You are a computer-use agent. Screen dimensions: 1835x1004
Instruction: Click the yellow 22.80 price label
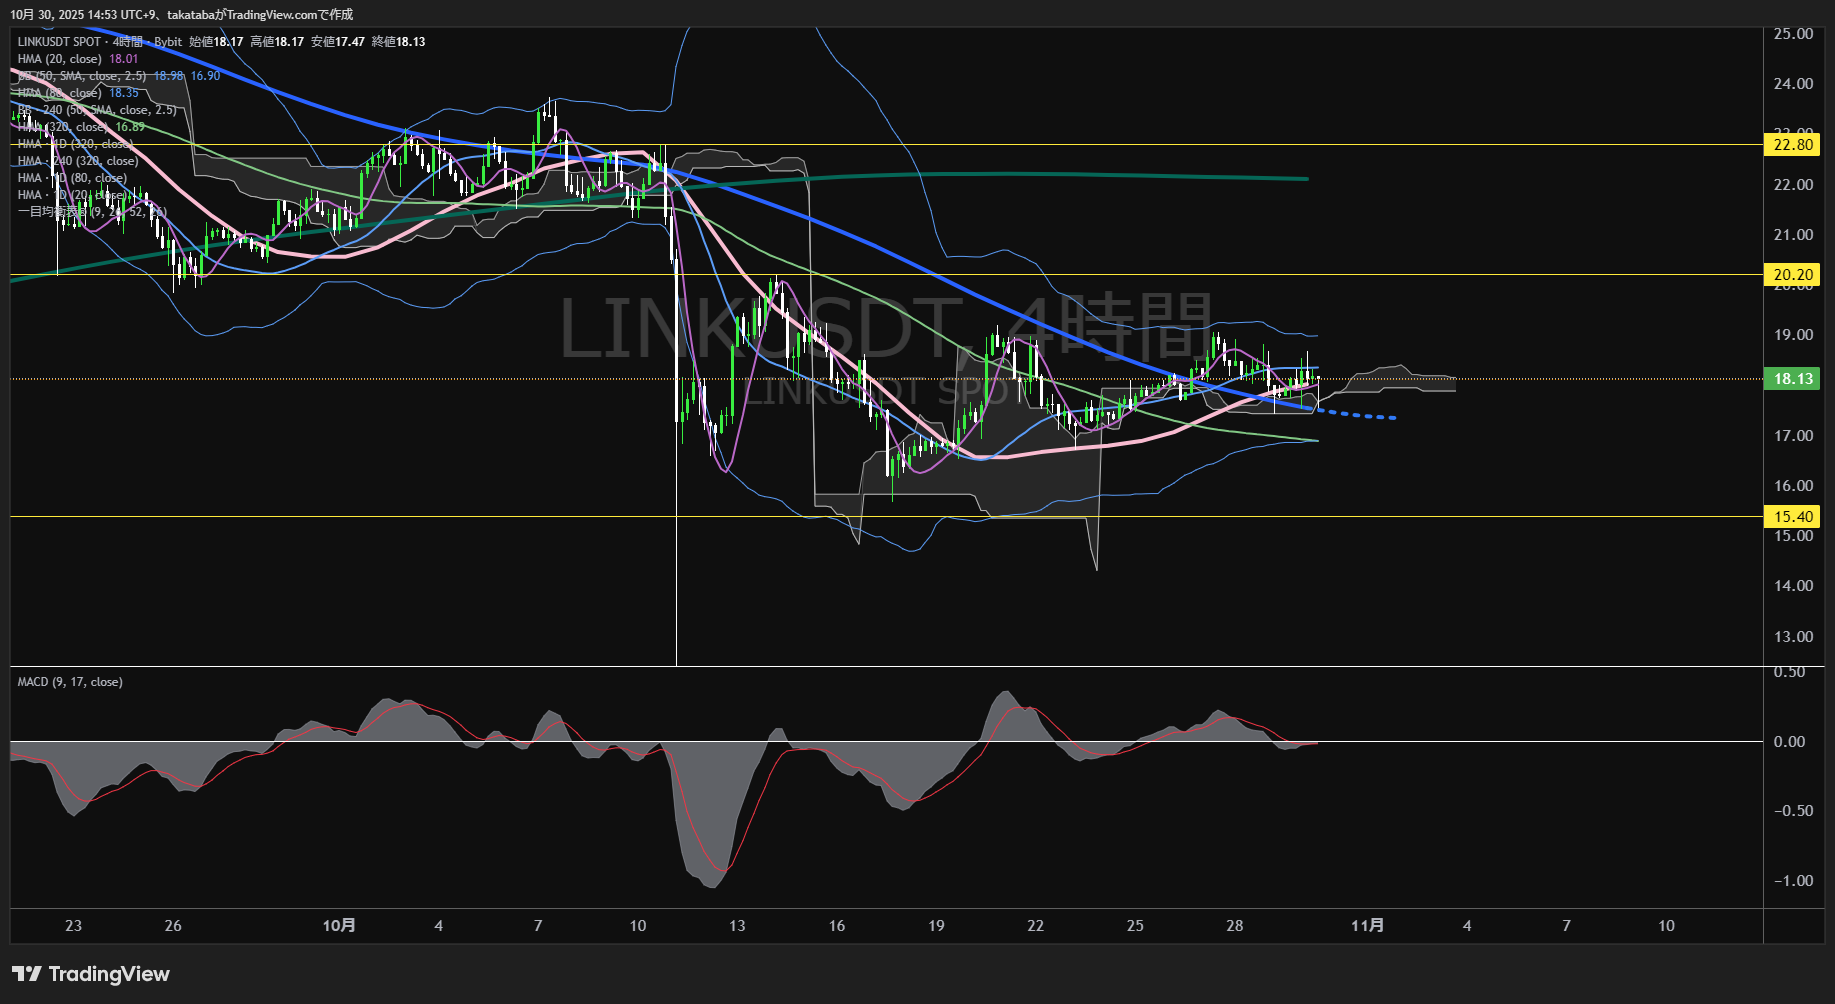tap(1792, 145)
